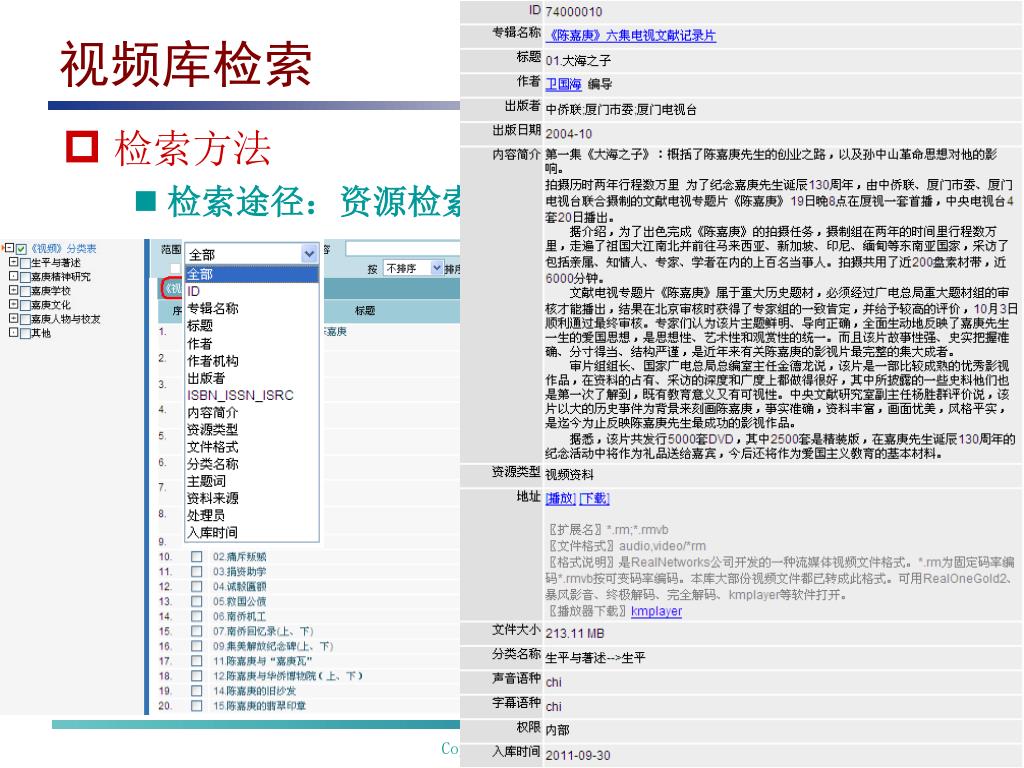Image resolution: width=1024 pixels, height=768 pixels.
Task: Click the 标题 column header
Action: click(365, 311)
